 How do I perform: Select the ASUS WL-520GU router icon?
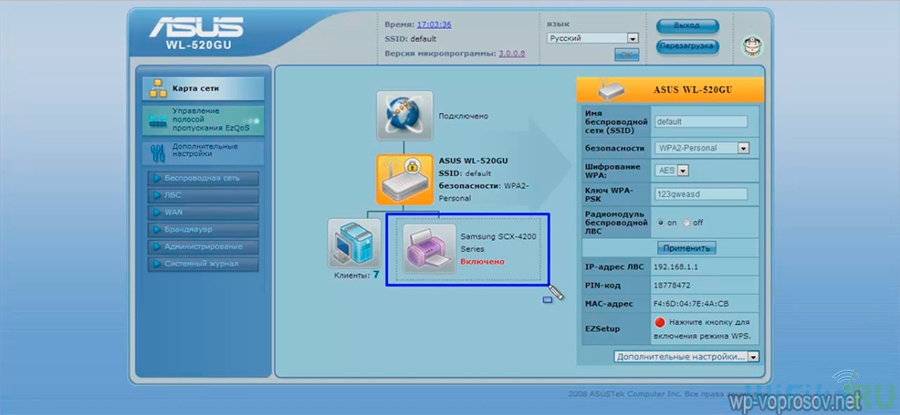(405, 180)
